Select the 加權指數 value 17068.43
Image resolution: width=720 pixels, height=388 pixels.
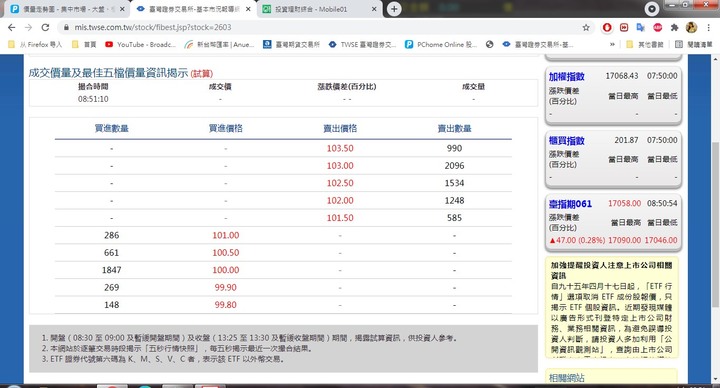(622, 76)
